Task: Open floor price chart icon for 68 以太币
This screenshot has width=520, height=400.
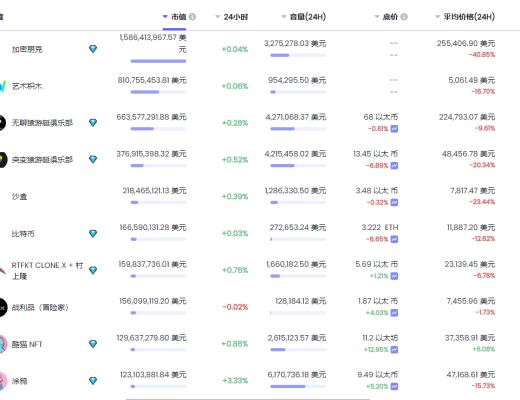Action: [x=394, y=129]
